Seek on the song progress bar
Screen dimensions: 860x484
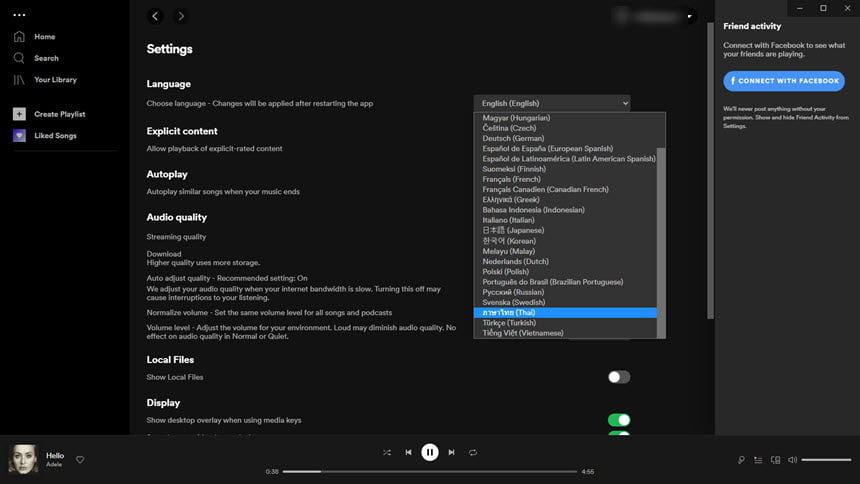point(430,471)
